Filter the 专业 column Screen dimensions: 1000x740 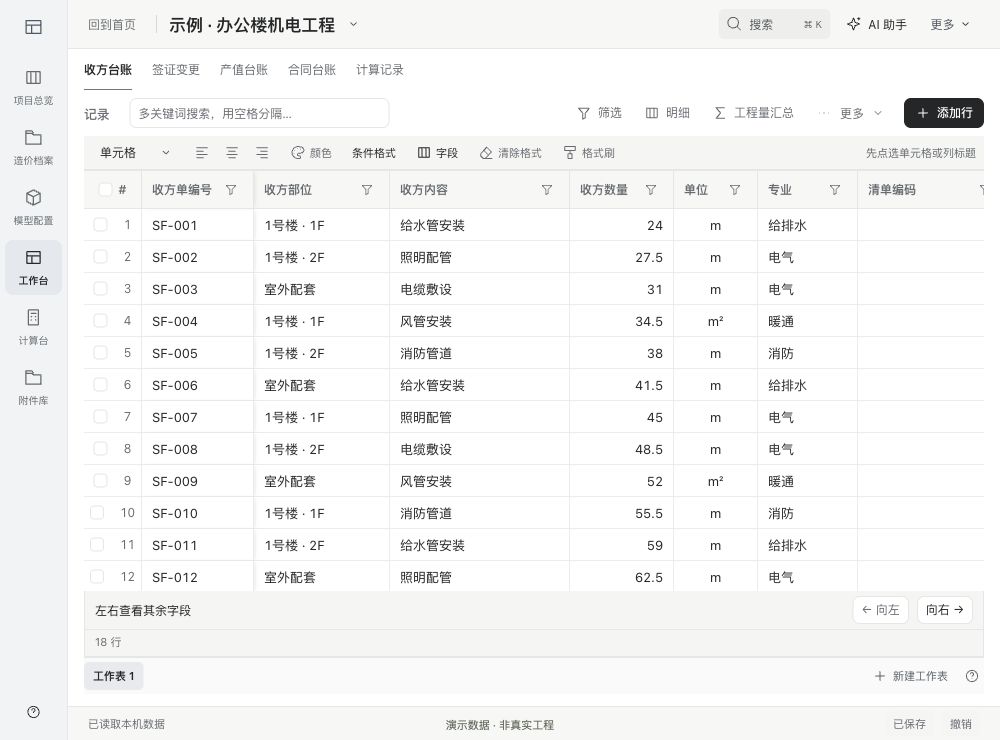point(834,189)
